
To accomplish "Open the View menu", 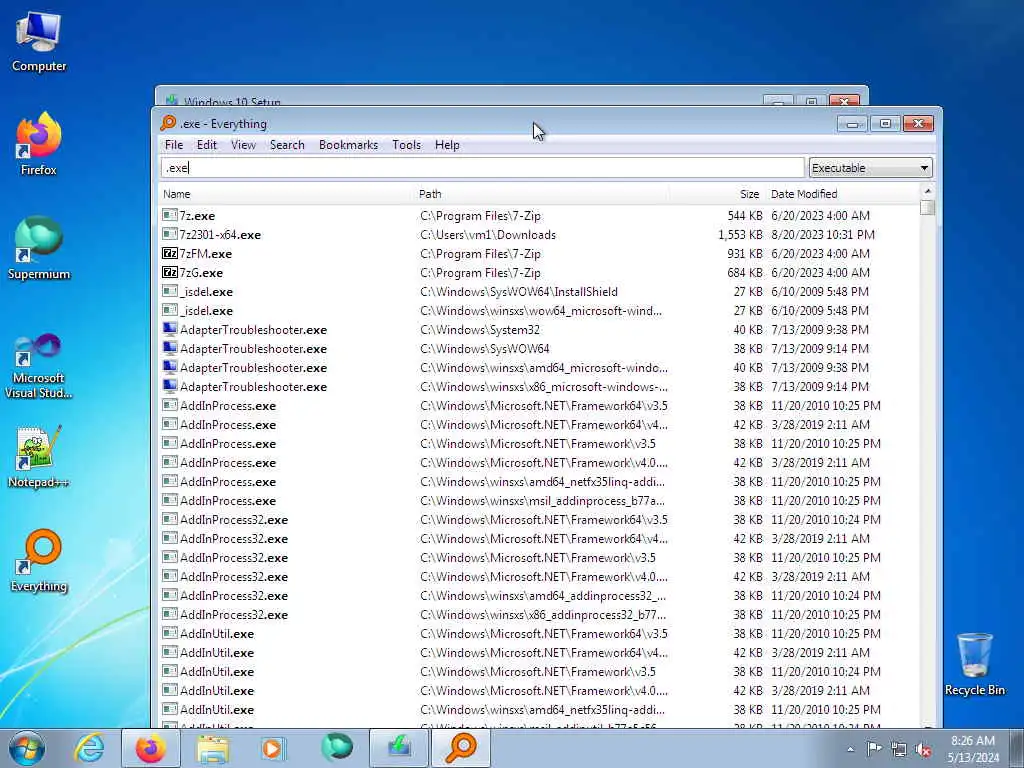I will (x=243, y=145).
